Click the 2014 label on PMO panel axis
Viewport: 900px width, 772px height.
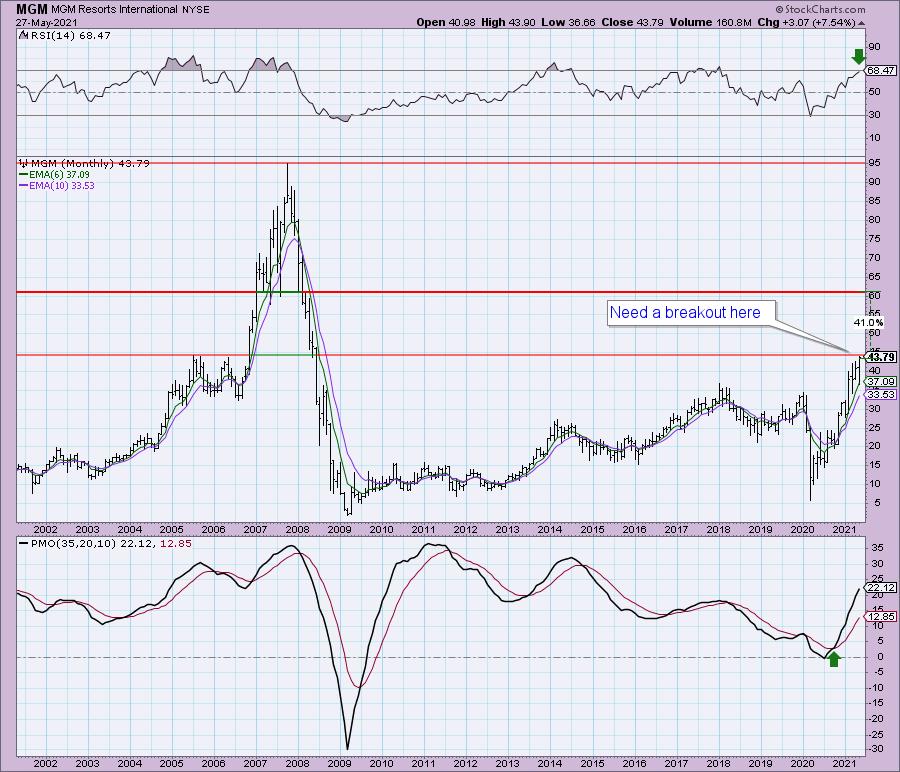click(549, 763)
